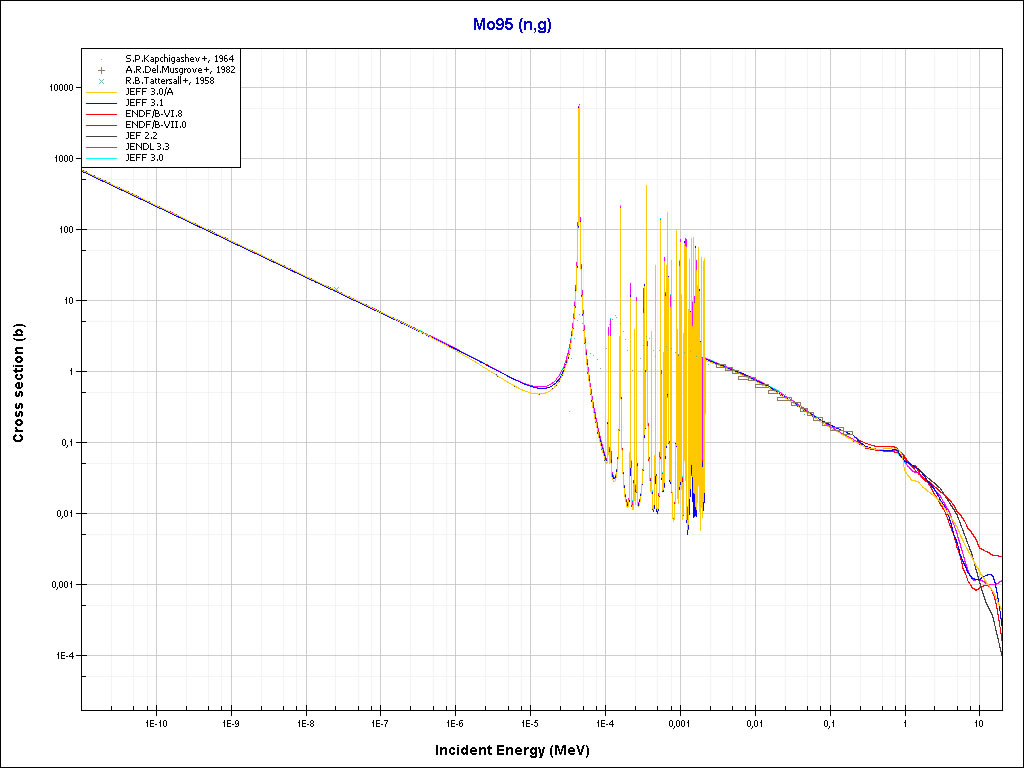Click the 1E-5 tick label on x-axis
1024x768 pixels.
[x=530, y=722]
